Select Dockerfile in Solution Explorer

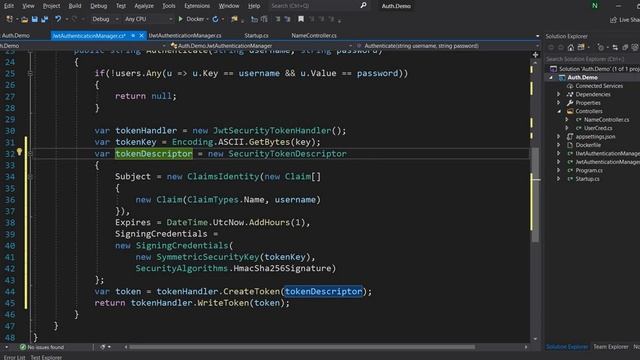[x=588, y=145]
